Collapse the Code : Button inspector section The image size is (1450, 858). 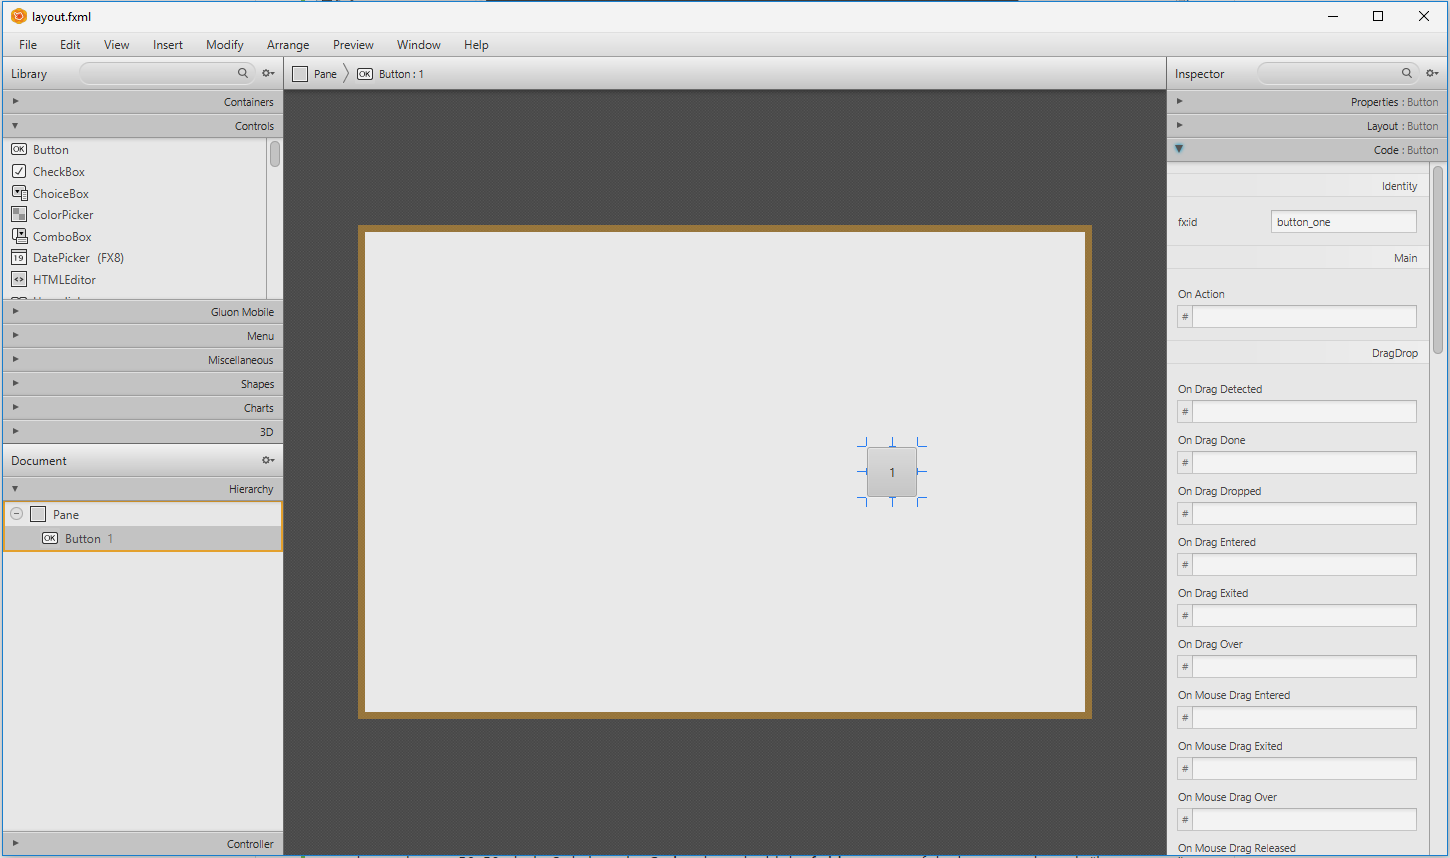[x=1179, y=149]
